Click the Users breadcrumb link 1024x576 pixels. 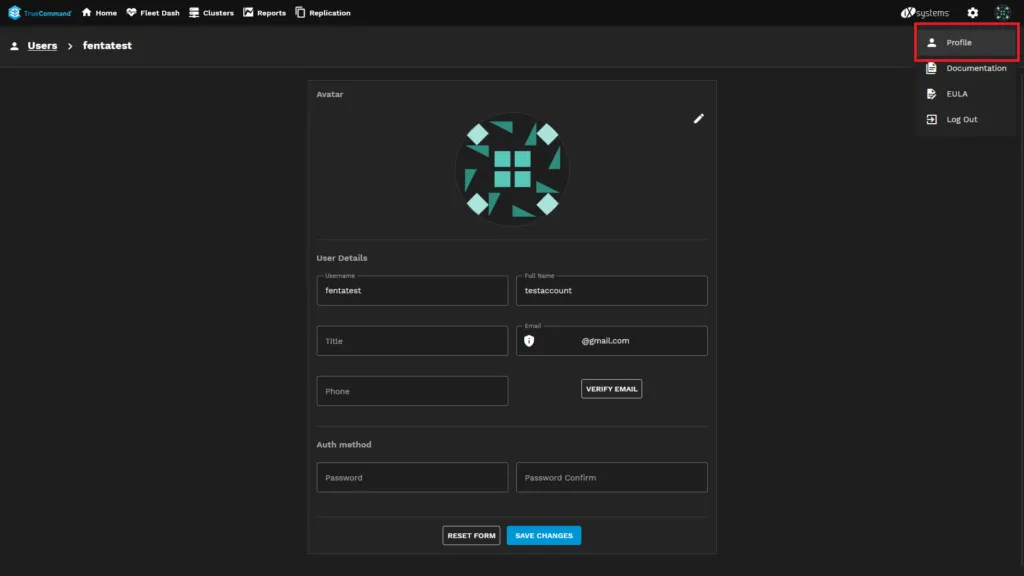coord(42,46)
